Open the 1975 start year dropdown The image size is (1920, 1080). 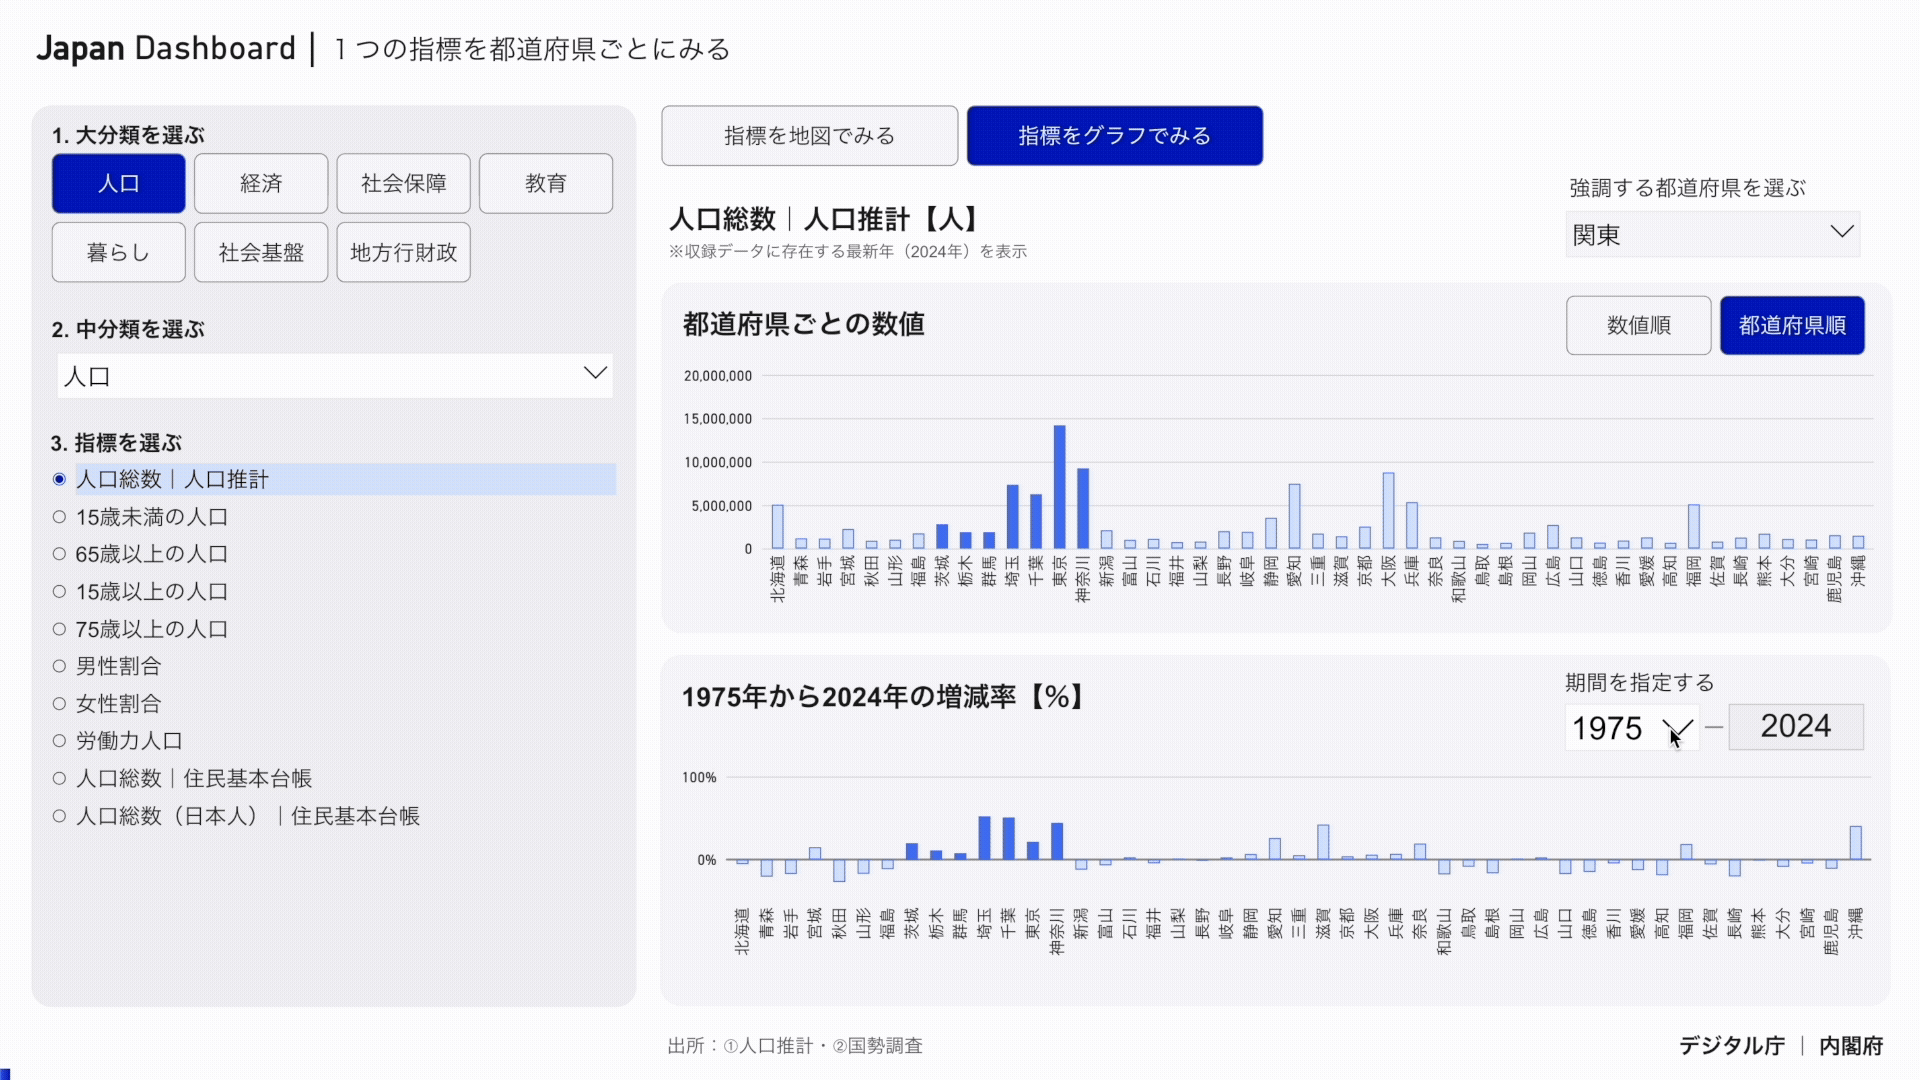[x=1631, y=727]
